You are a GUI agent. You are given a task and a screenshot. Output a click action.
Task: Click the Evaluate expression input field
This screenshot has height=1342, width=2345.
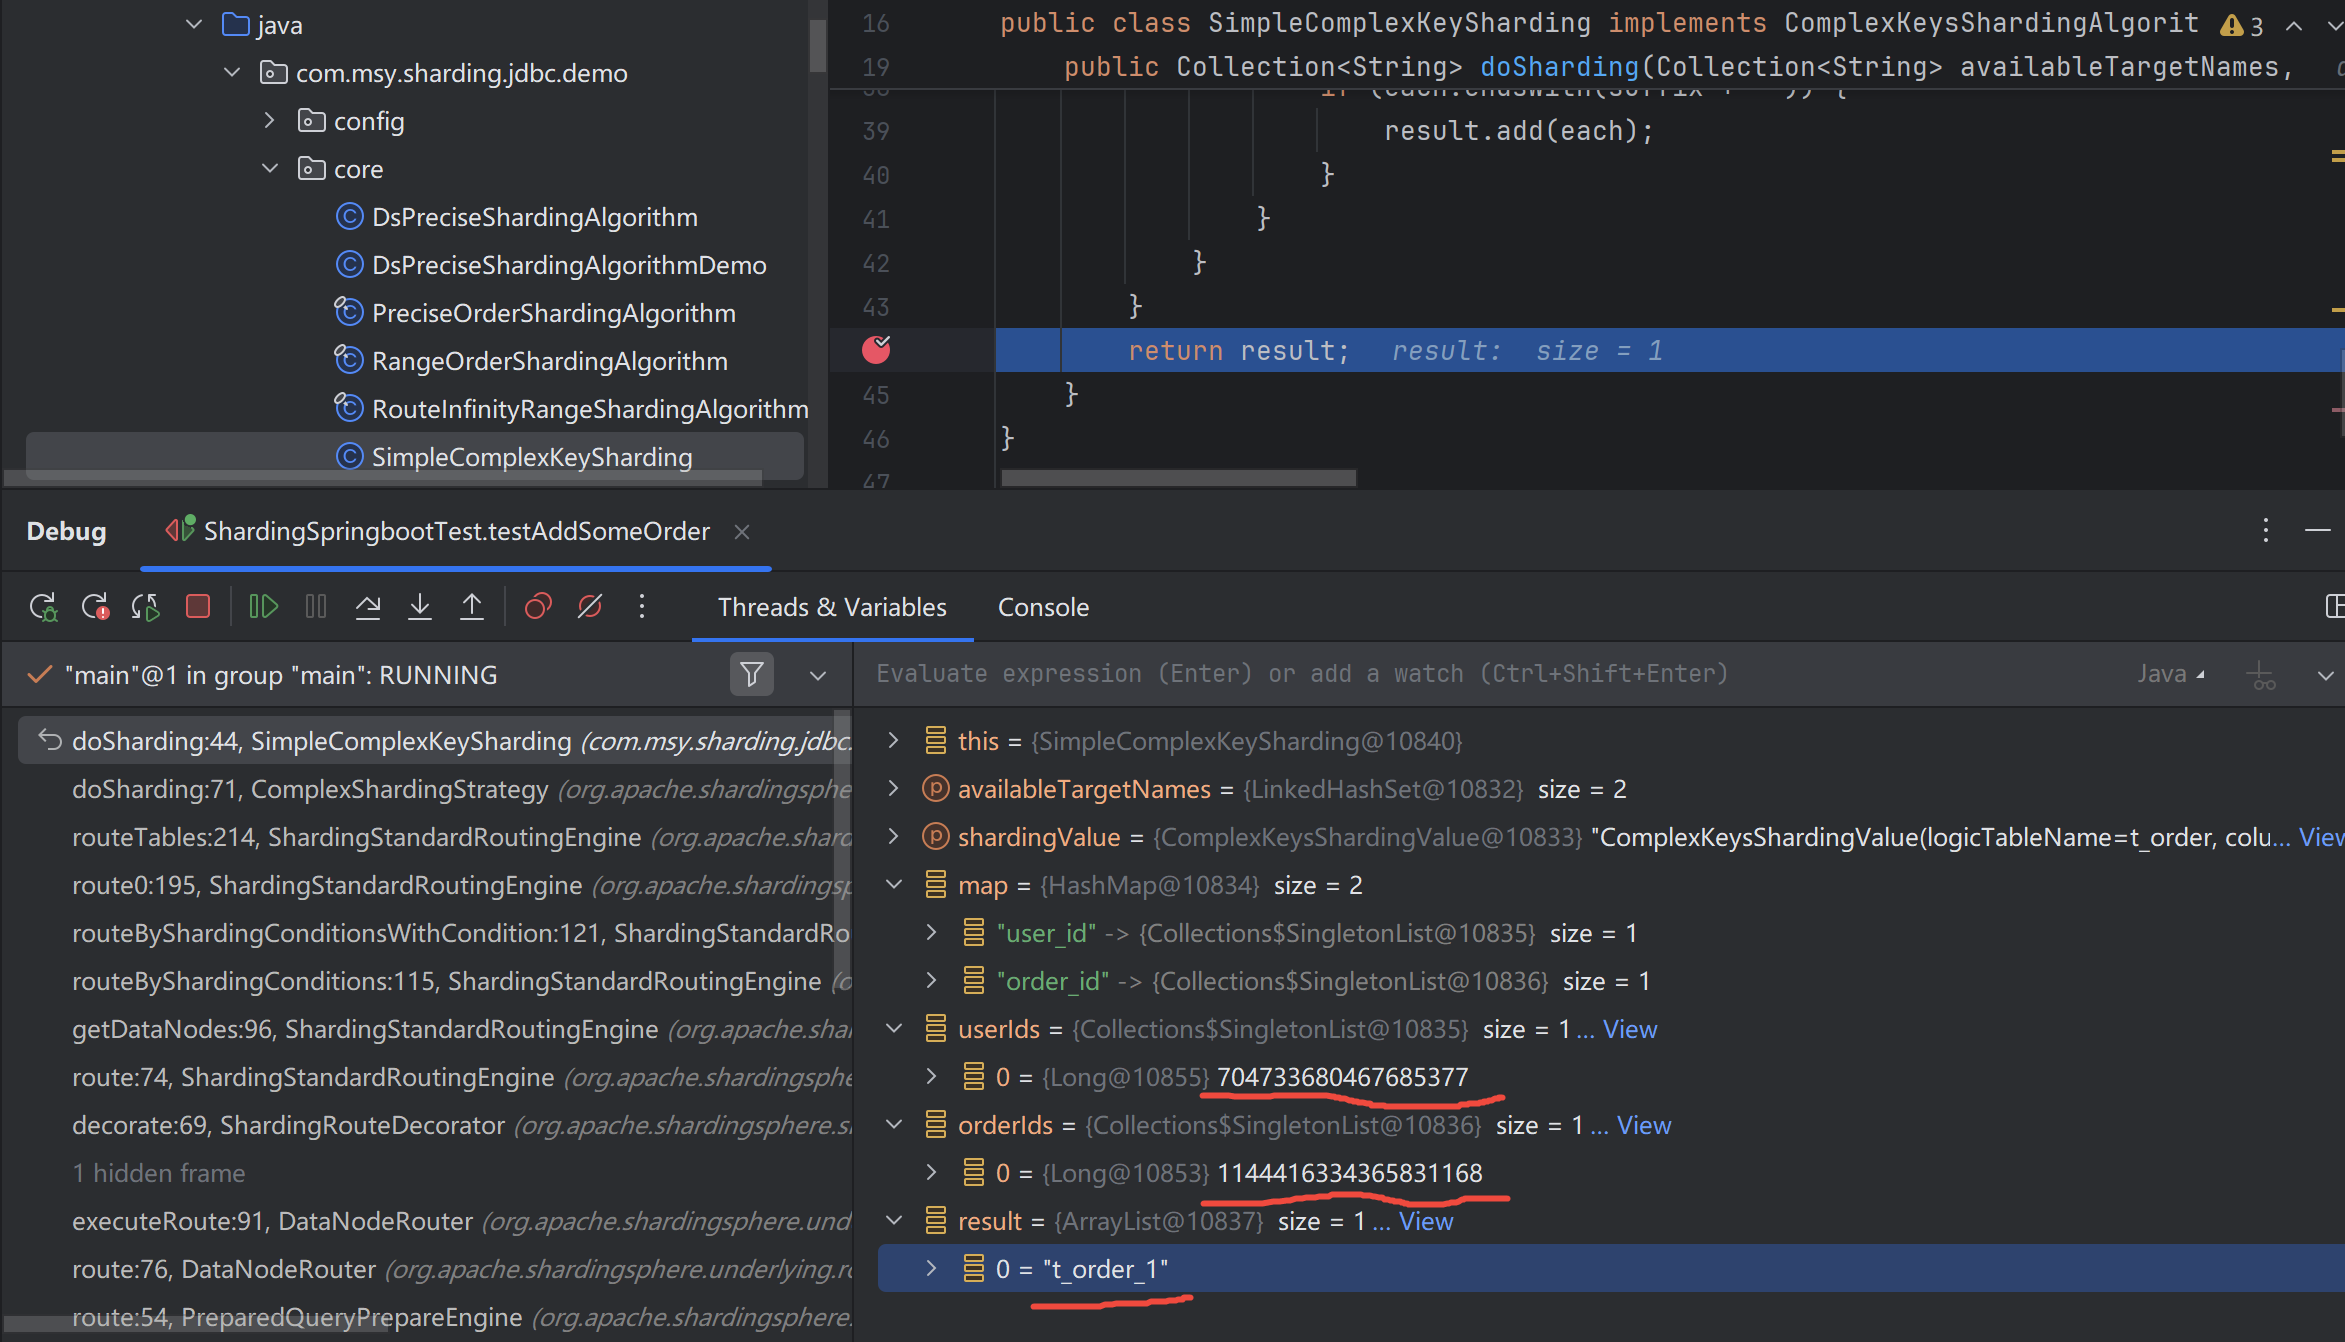click(x=1300, y=674)
